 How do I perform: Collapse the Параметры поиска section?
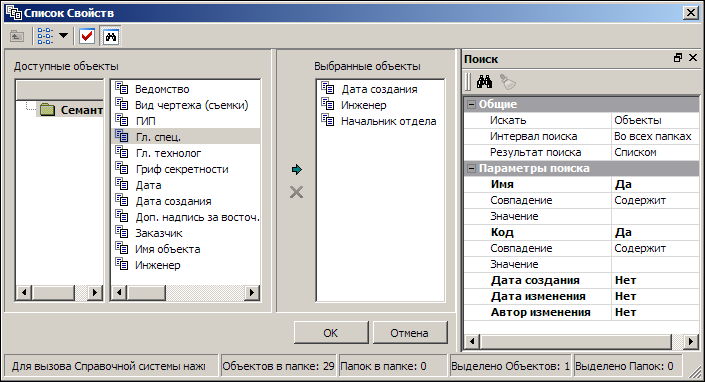471,169
